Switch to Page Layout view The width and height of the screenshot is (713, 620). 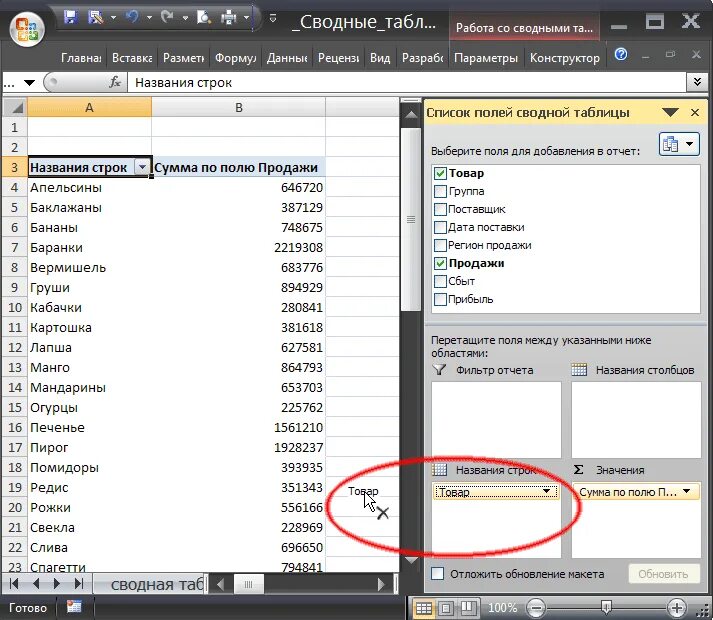(x=446, y=608)
